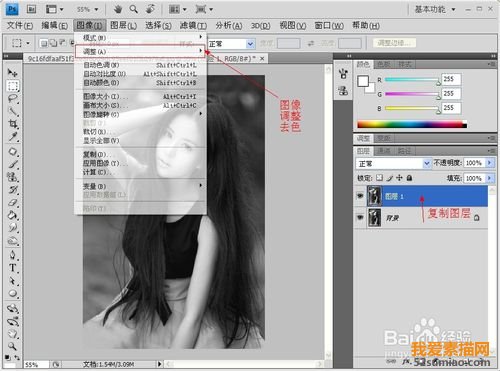The height and width of the screenshot is (371, 500).
Task: Select the Rectangular Marquee tool in the toolbox
Action: tap(13, 86)
